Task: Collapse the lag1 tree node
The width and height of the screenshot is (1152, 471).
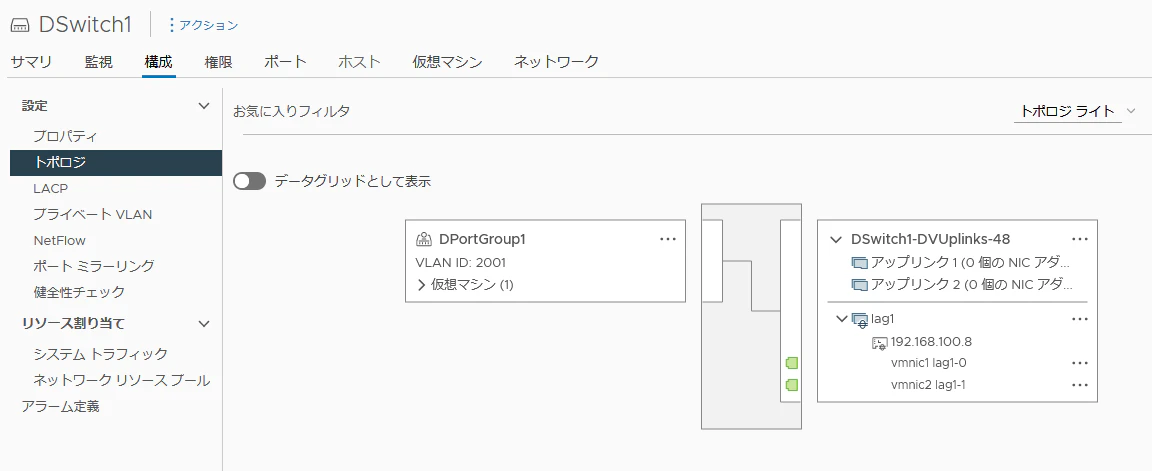Action: click(841, 319)
